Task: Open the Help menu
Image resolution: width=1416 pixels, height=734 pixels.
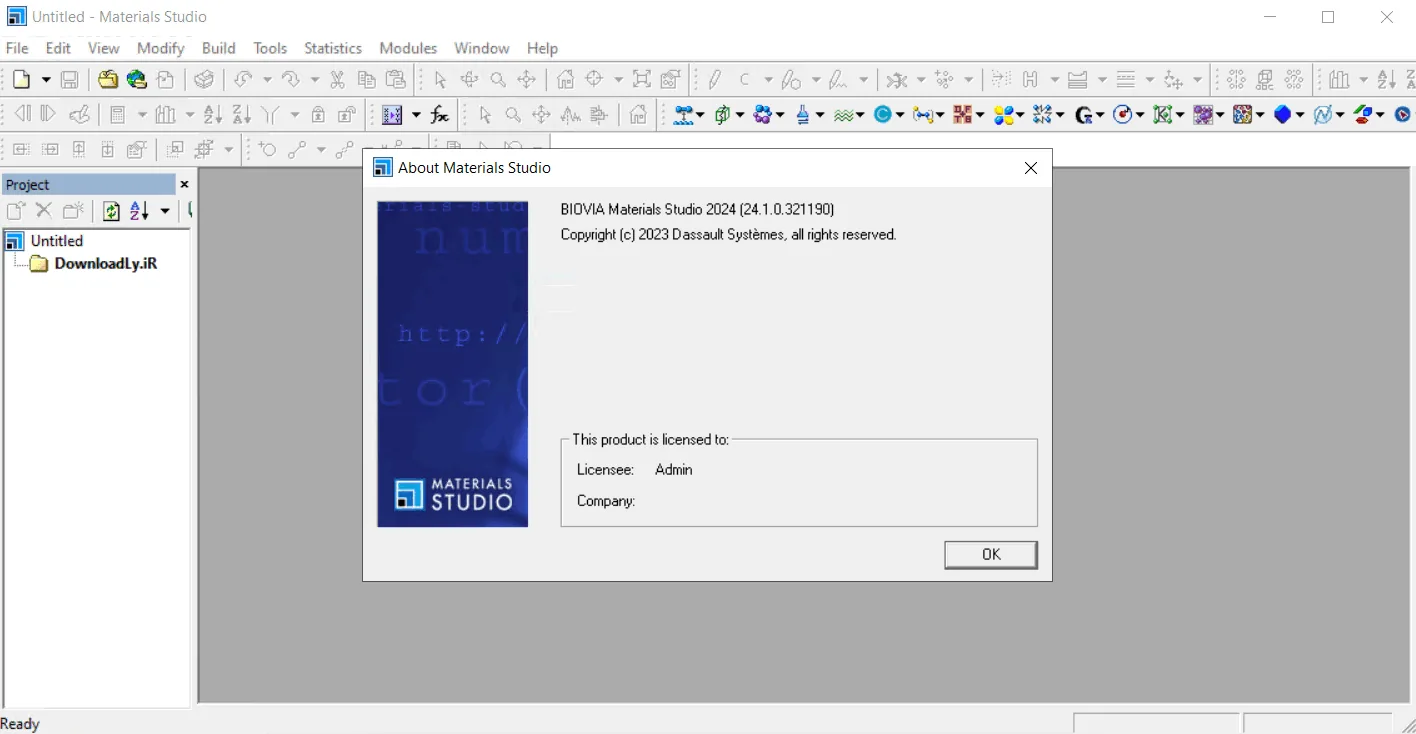Action: click(x=542, y=48)
